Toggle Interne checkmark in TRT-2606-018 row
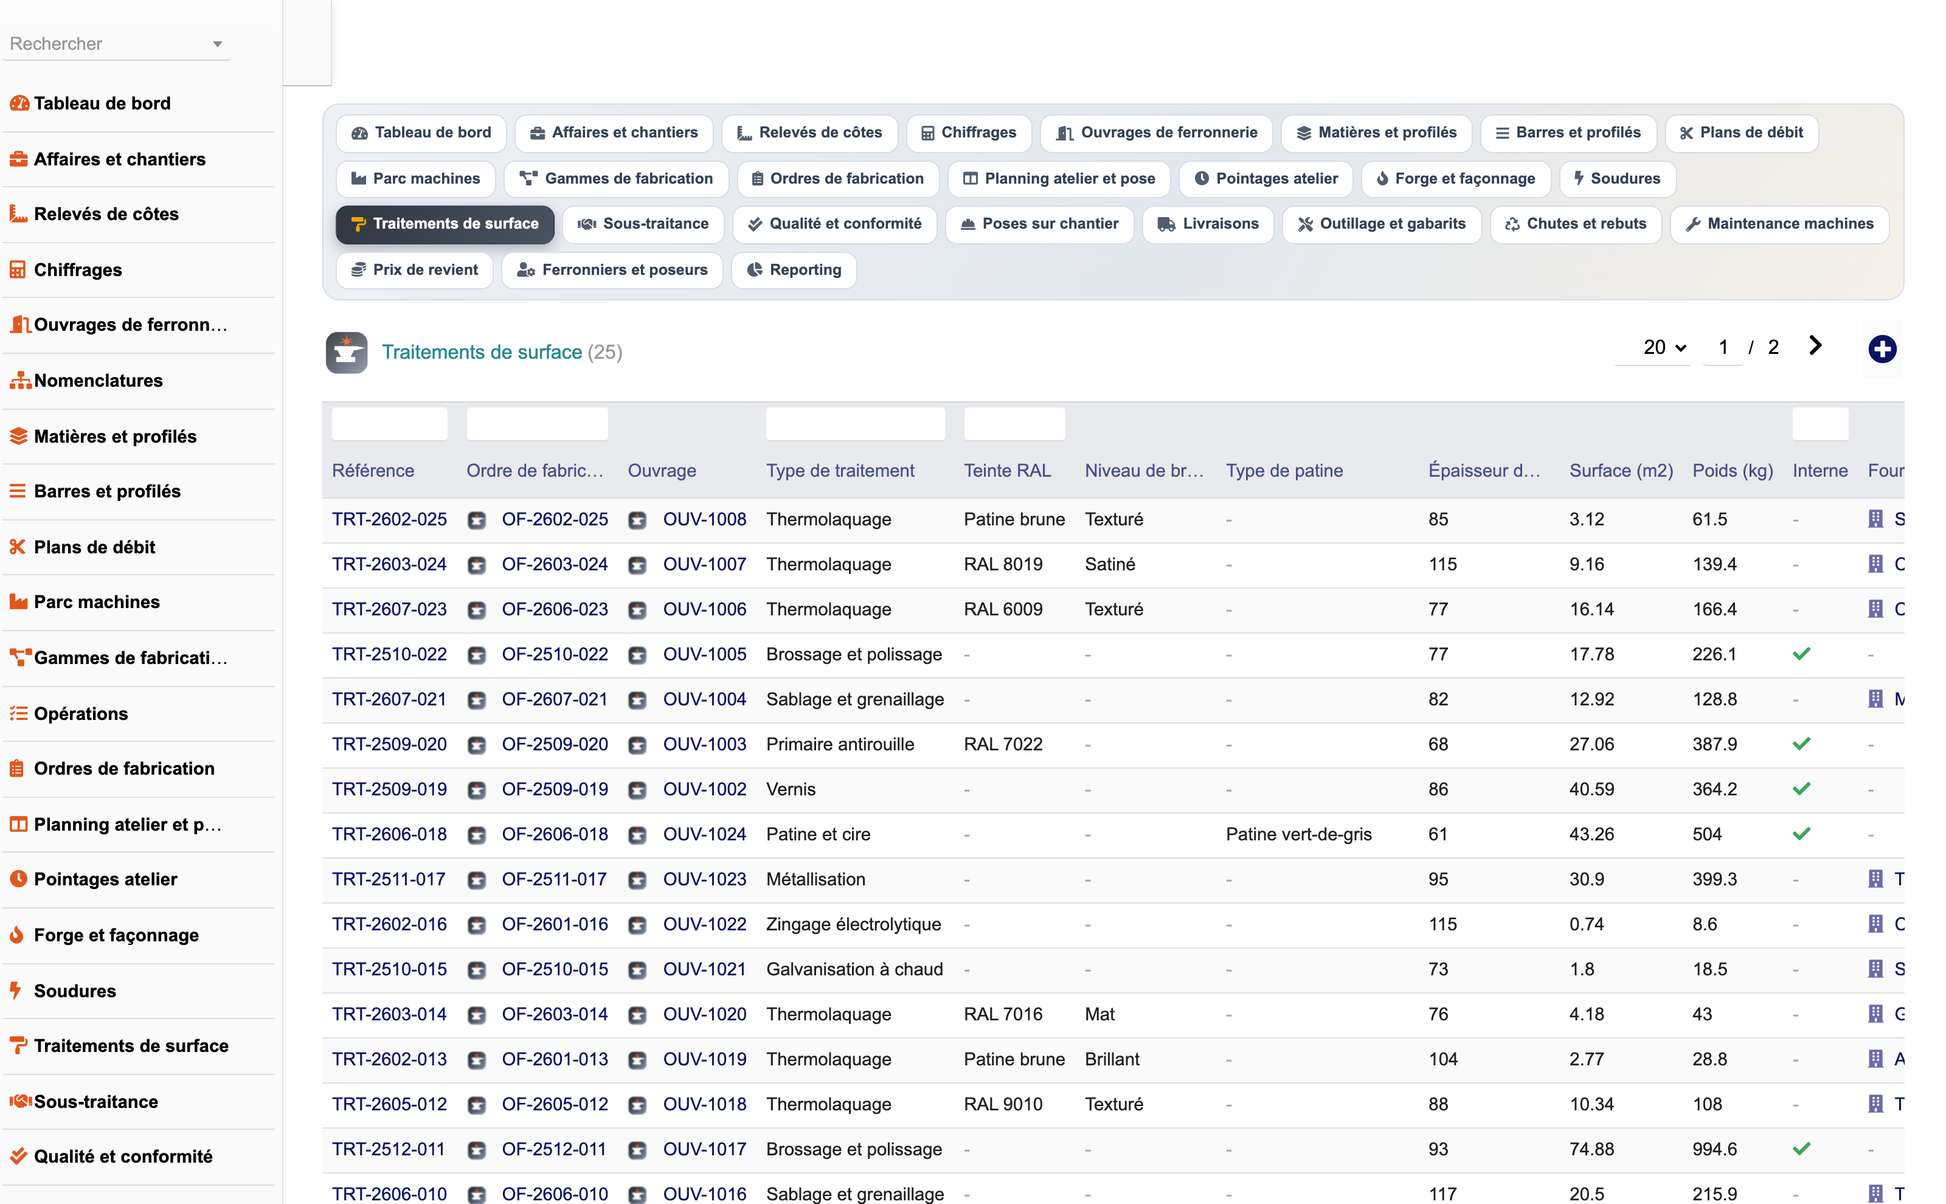Screen dimensions: 1946x1204 click(1802, 834)
